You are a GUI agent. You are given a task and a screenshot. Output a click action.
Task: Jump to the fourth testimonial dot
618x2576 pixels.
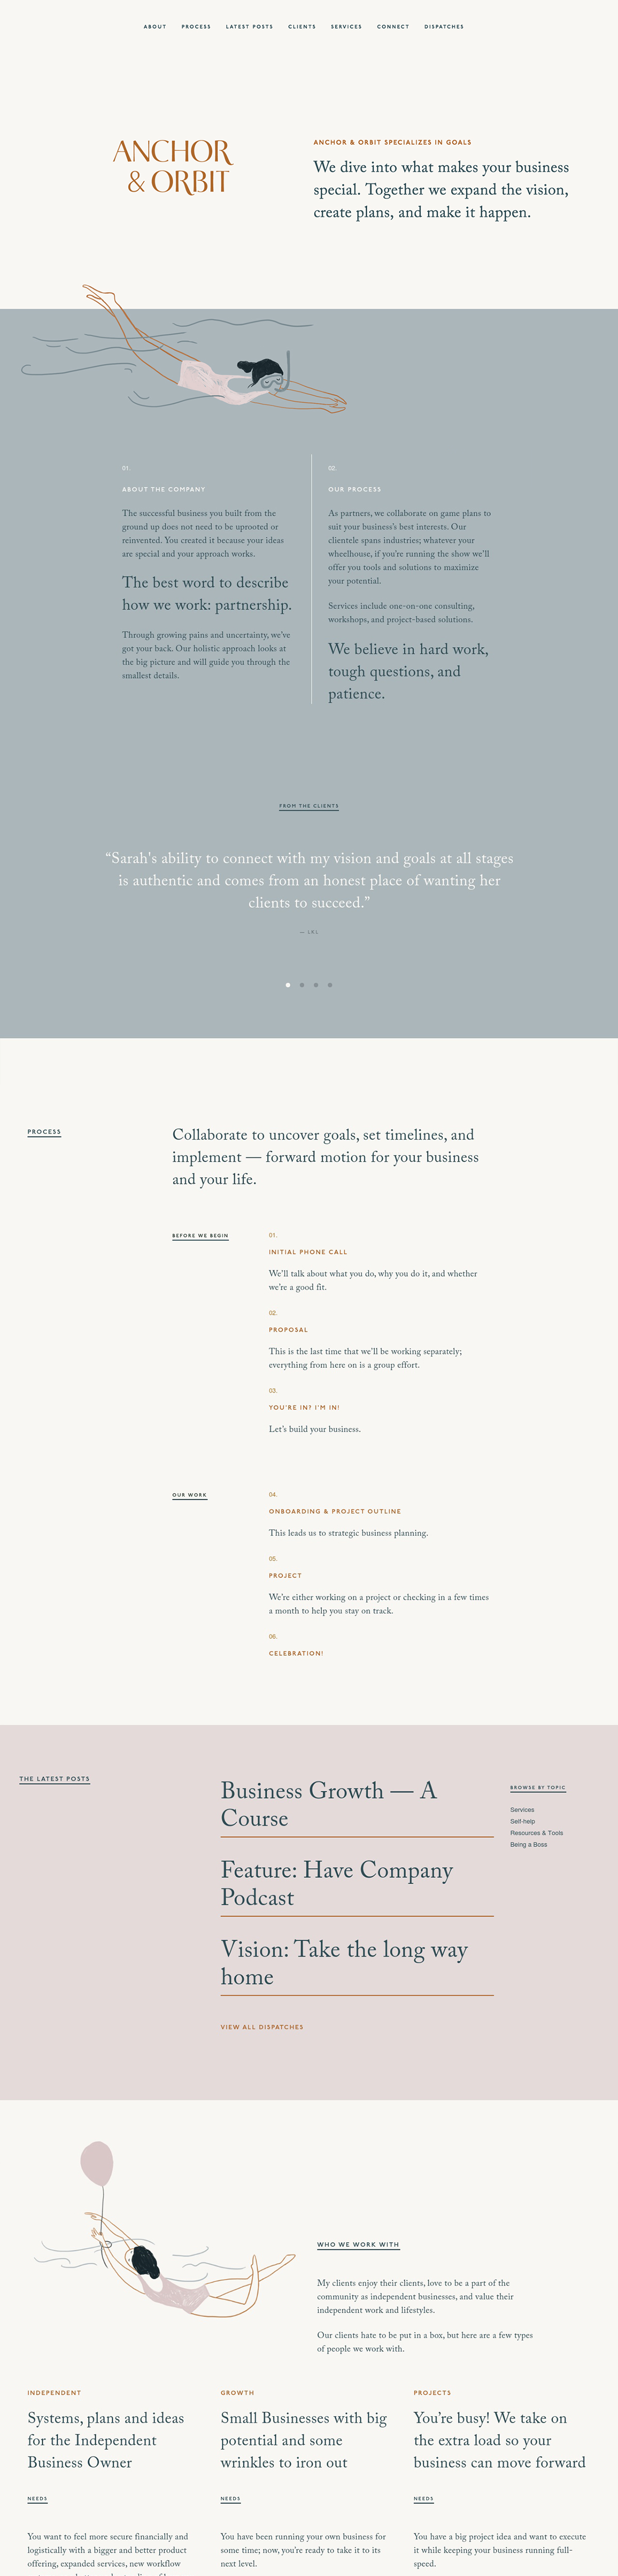[x=330, y=985]
